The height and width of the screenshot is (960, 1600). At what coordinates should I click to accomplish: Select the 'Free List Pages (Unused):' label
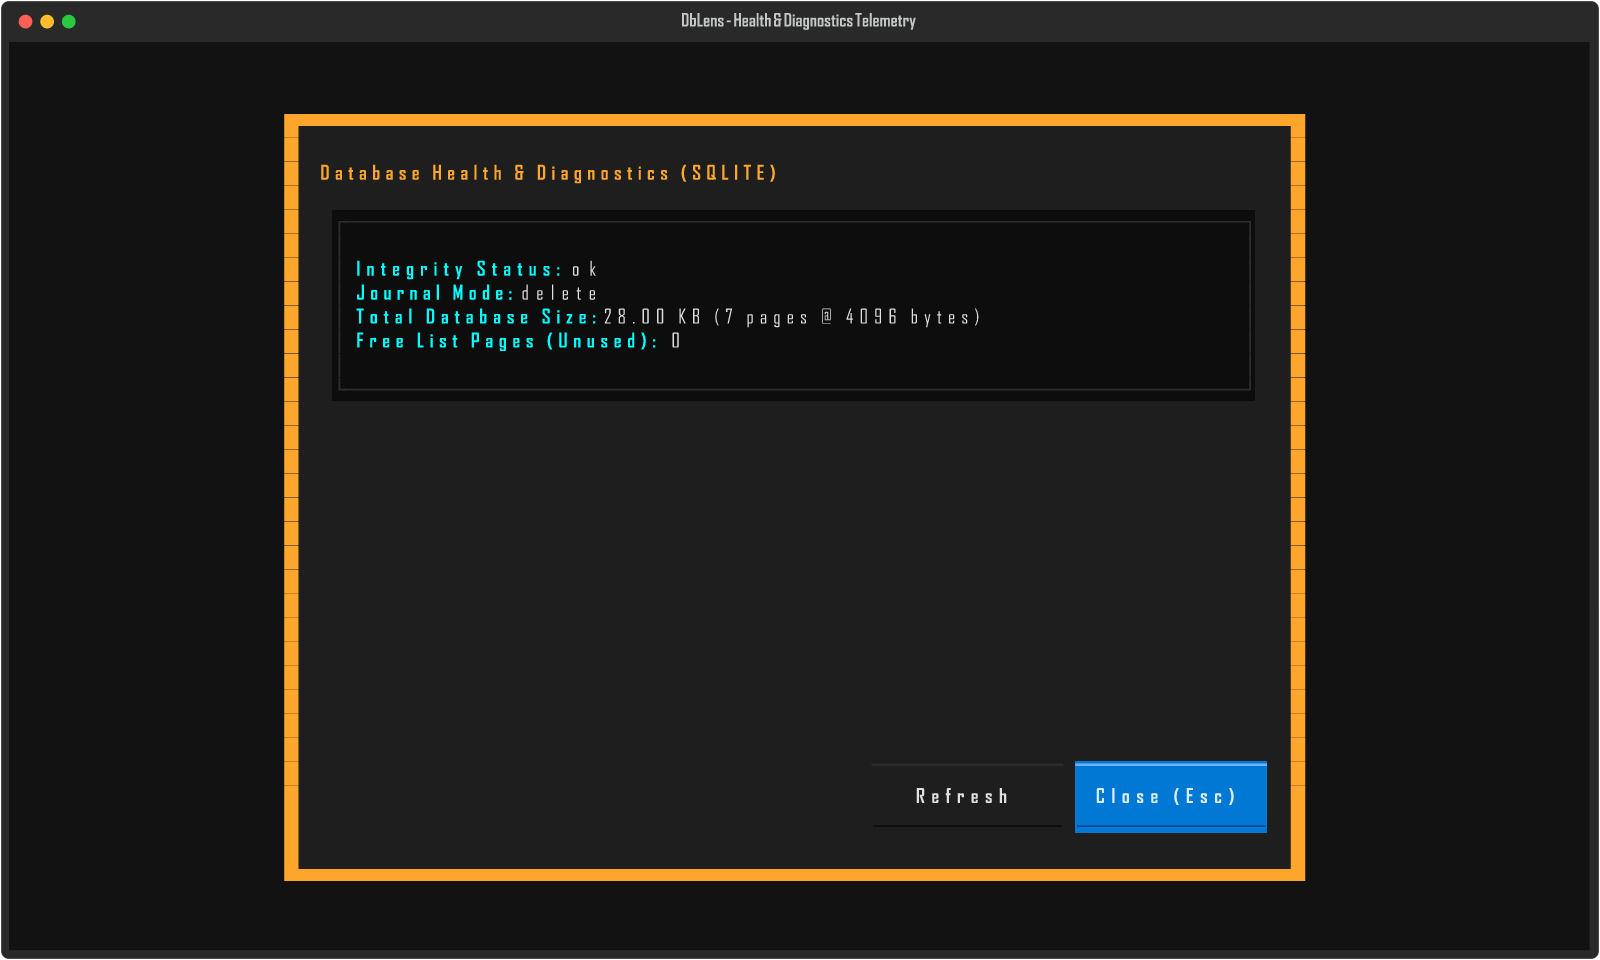point(507,341)
